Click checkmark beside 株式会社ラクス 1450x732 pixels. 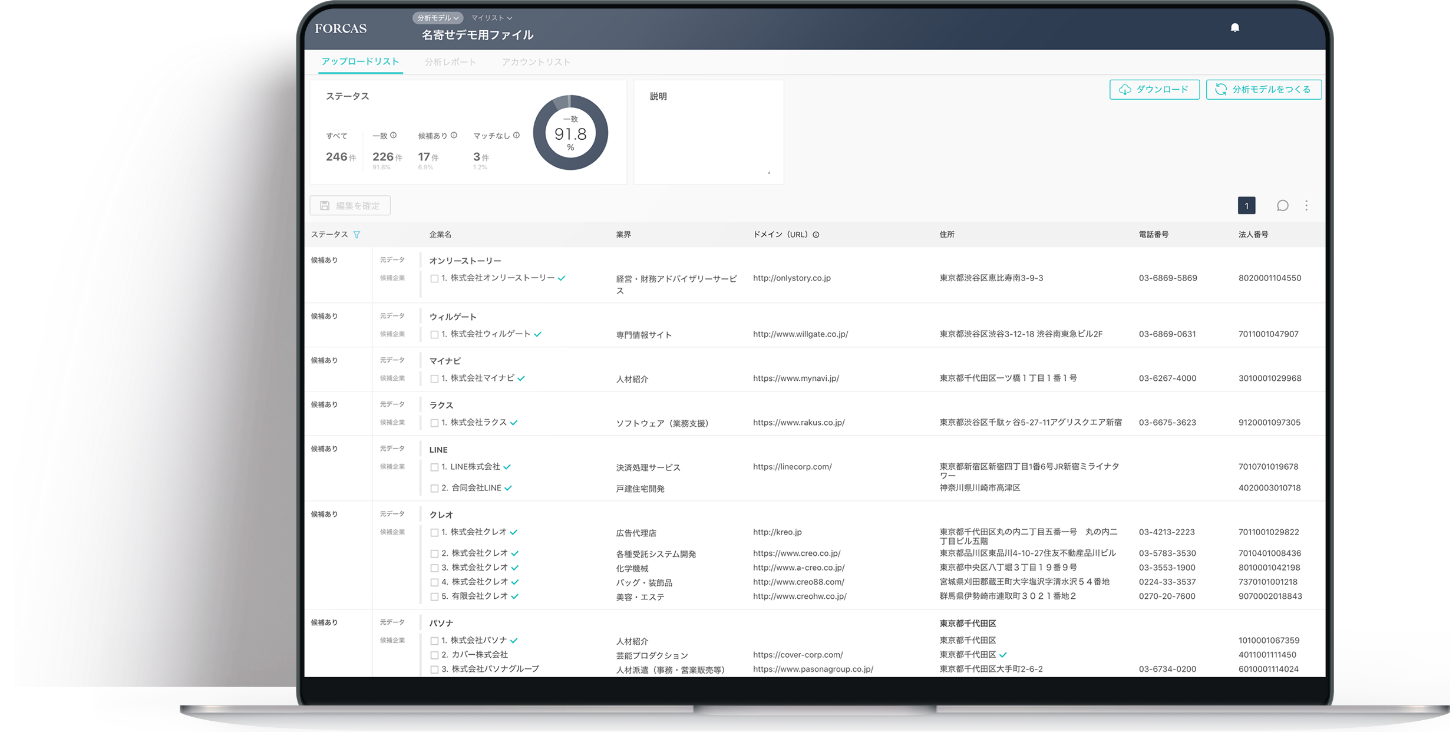coord(514,422)
